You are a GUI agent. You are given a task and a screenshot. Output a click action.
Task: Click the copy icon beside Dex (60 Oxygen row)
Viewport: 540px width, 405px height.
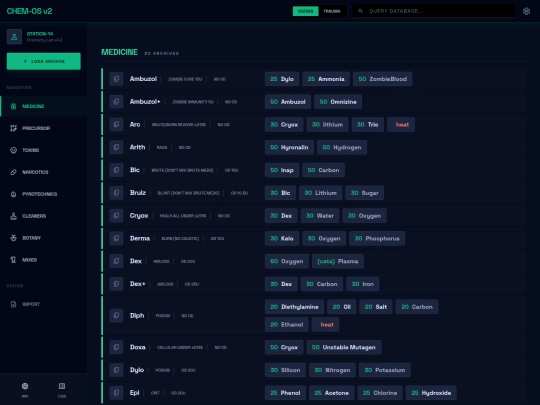click(x=116, y=261)
